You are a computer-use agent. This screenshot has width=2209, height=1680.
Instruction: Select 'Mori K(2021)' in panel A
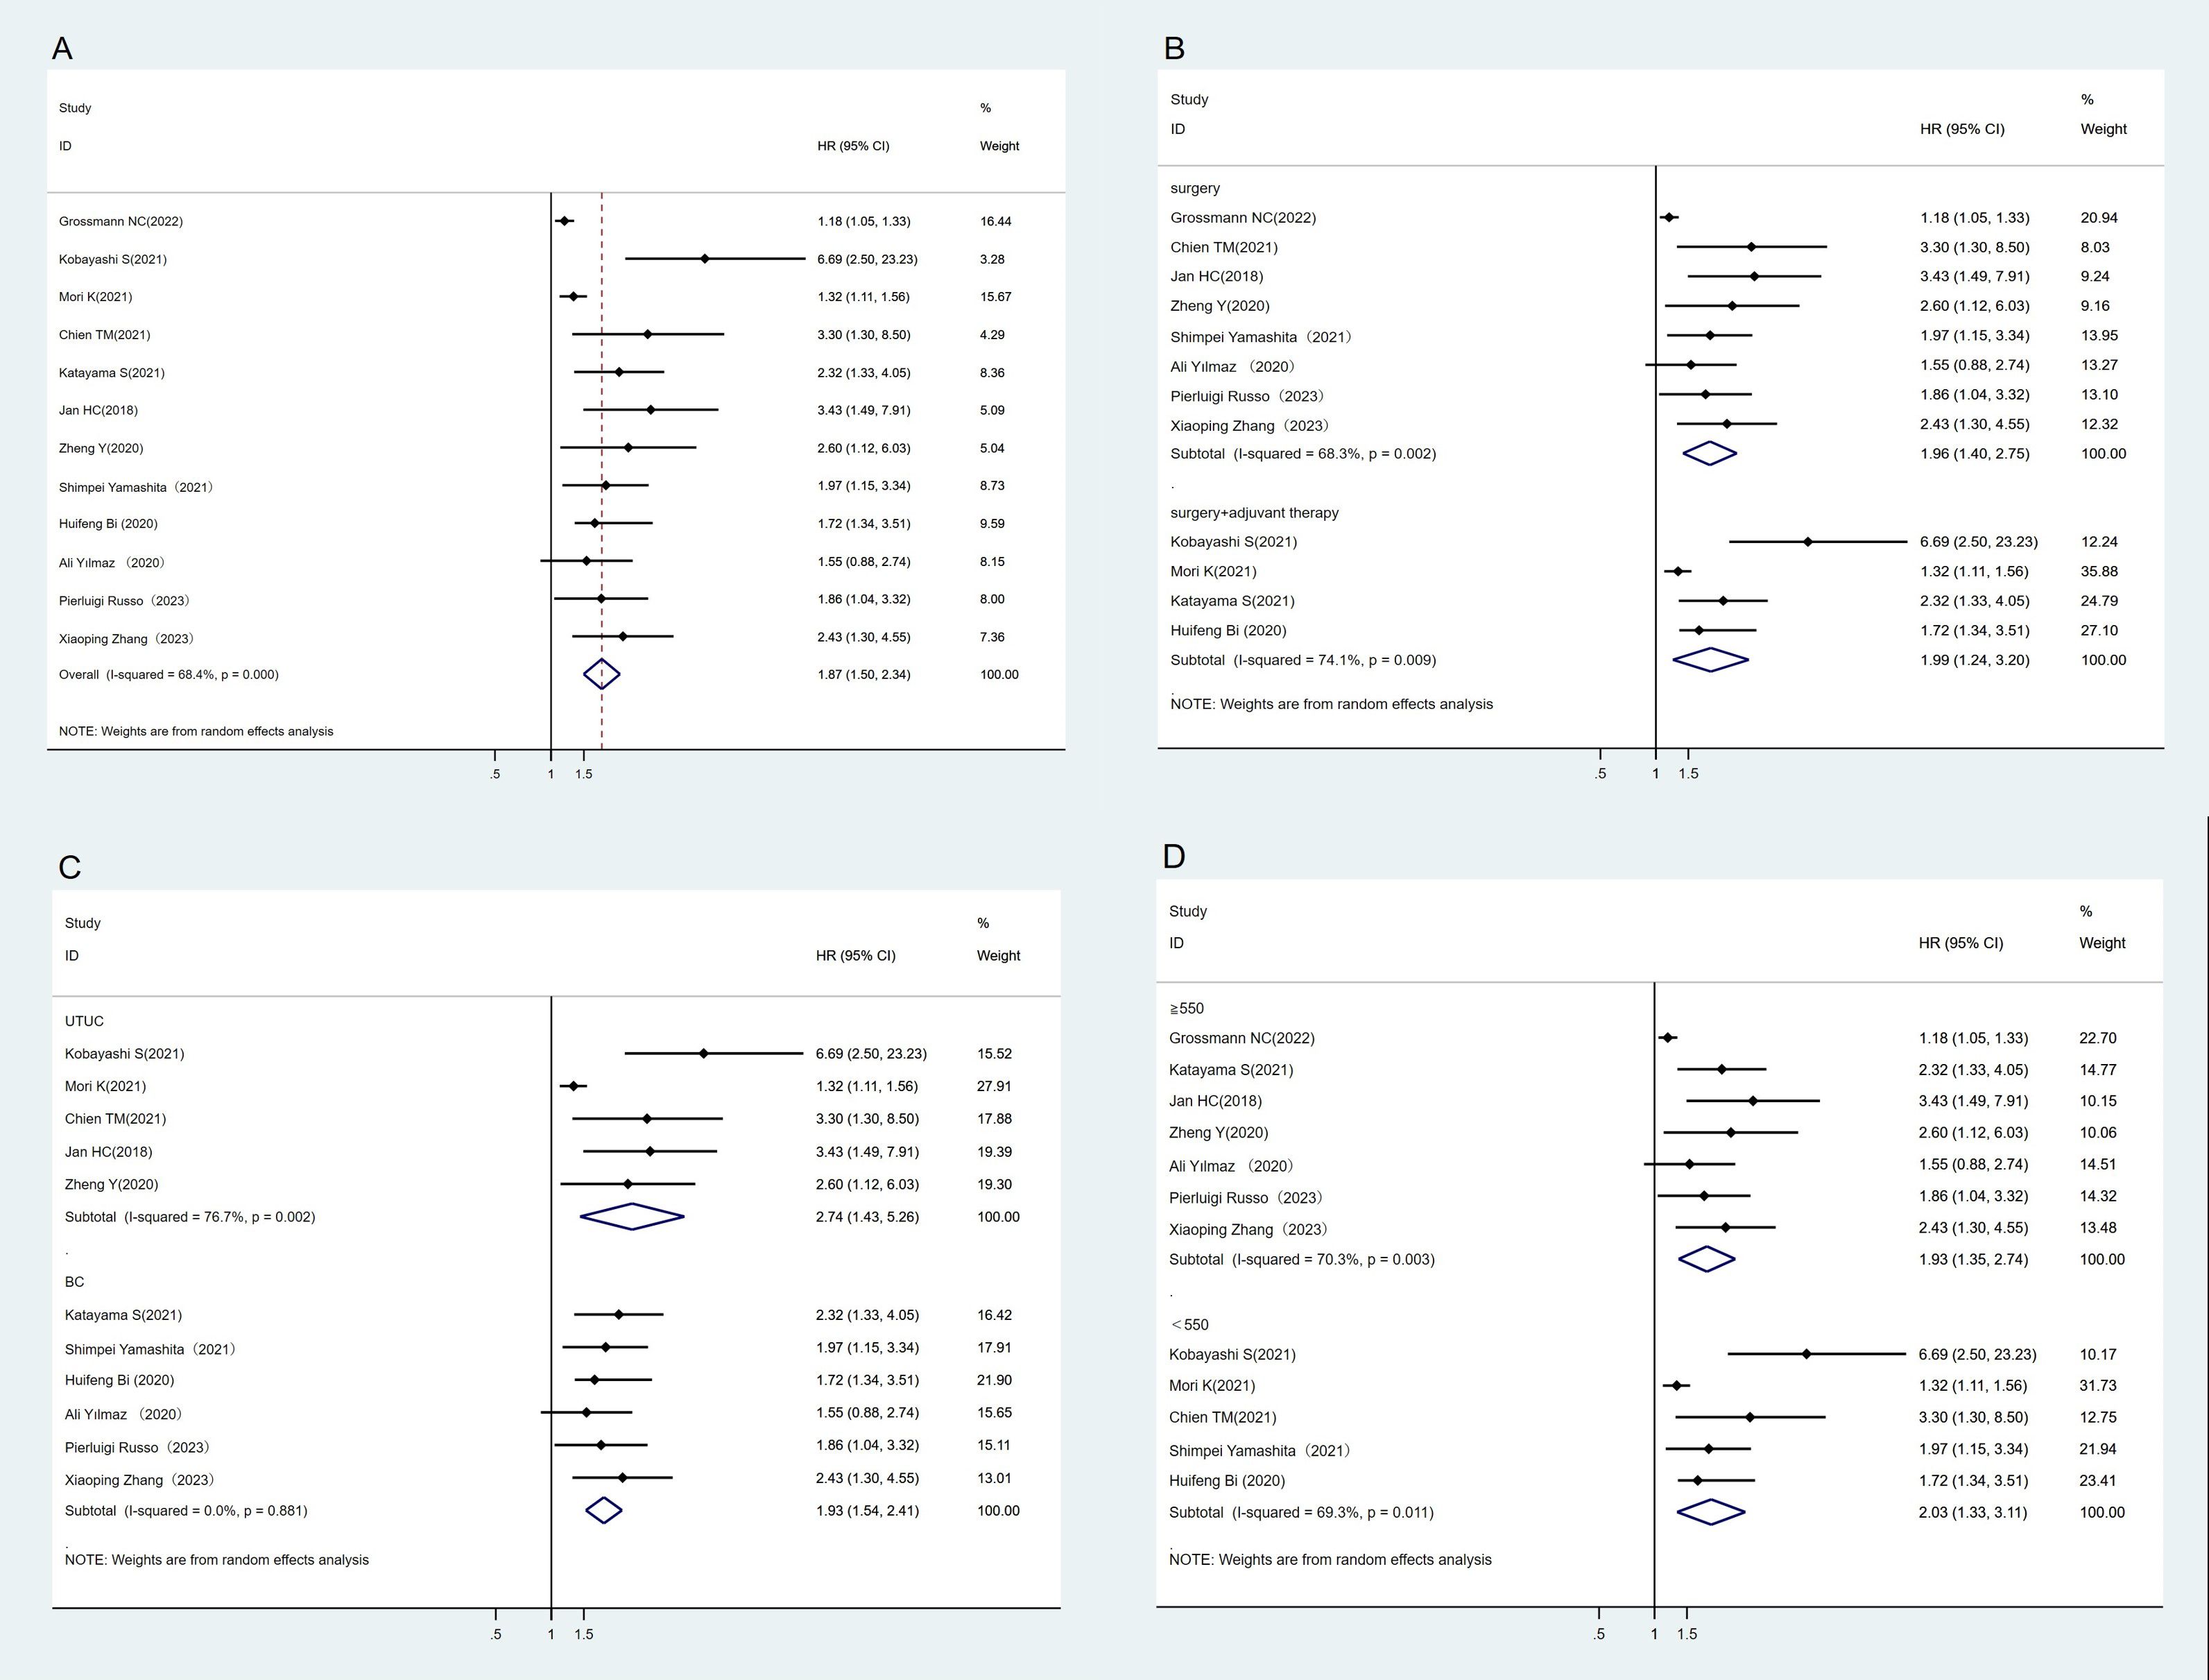point(95,297)
